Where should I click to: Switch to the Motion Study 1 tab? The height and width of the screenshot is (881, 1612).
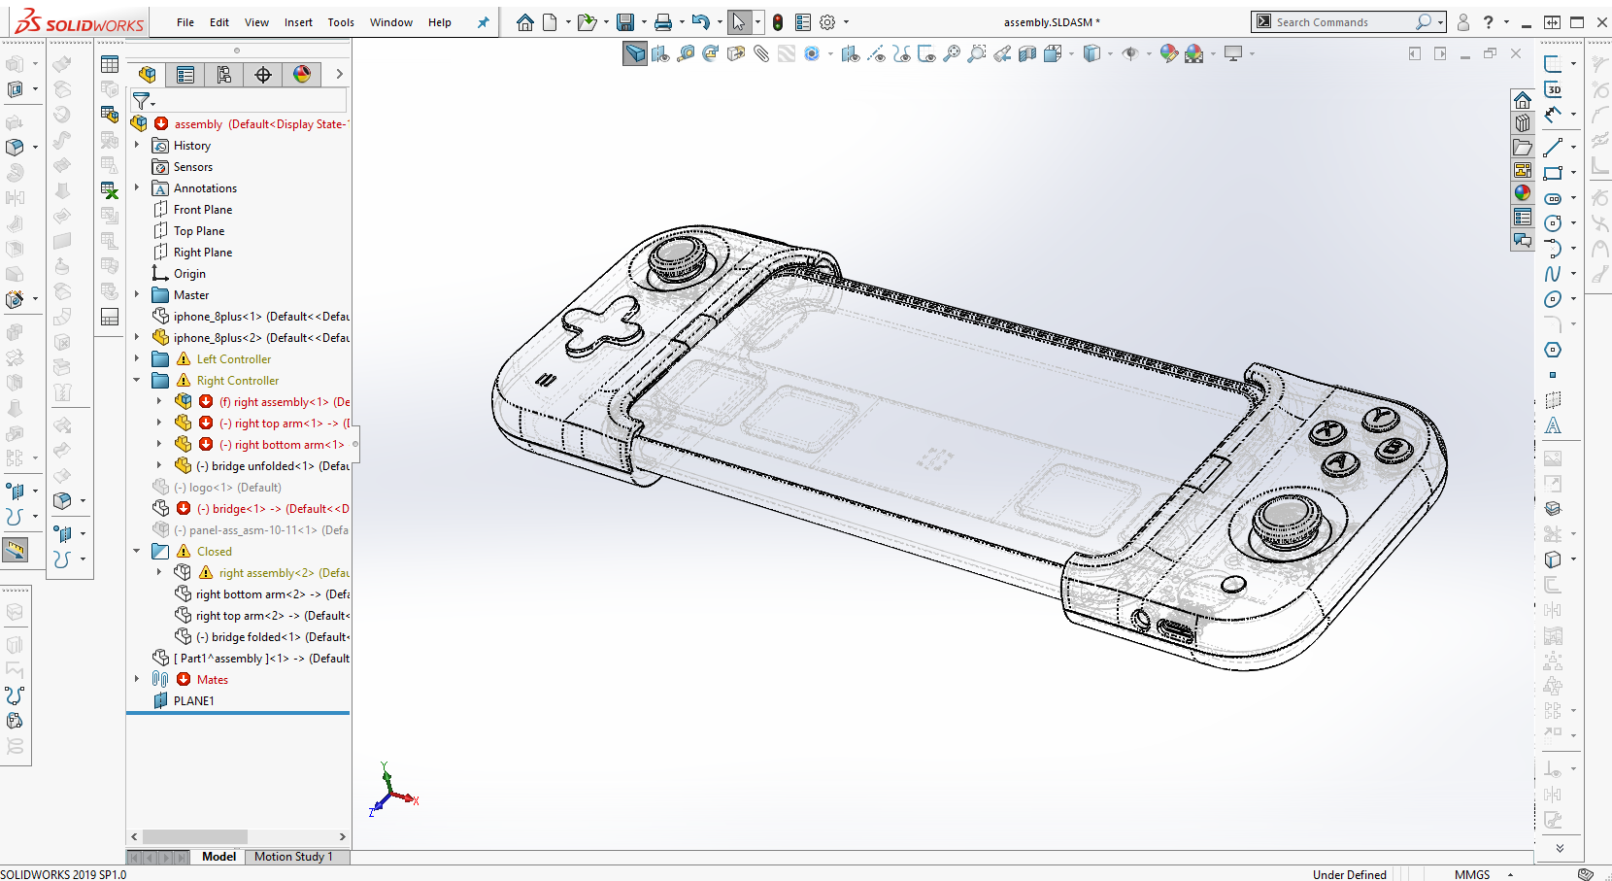coord(292,856)
